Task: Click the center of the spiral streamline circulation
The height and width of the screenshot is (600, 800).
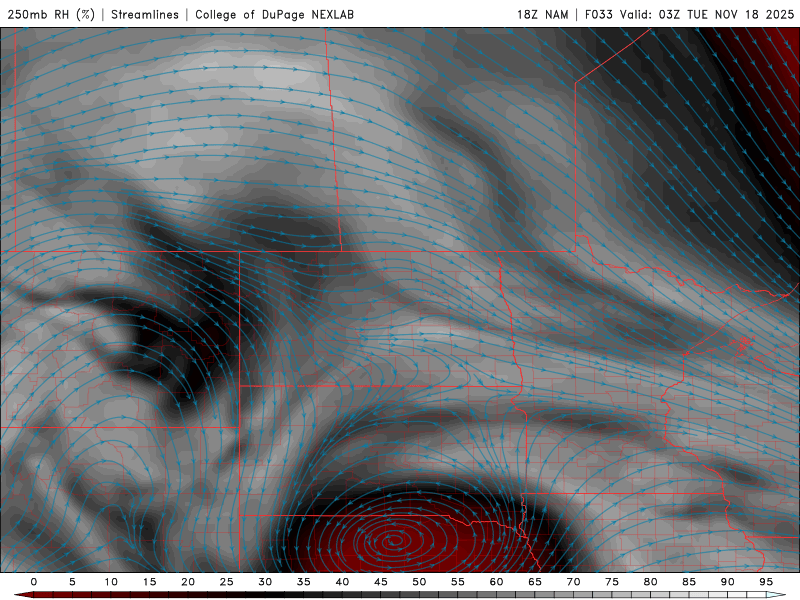Action: coord(392,540)
